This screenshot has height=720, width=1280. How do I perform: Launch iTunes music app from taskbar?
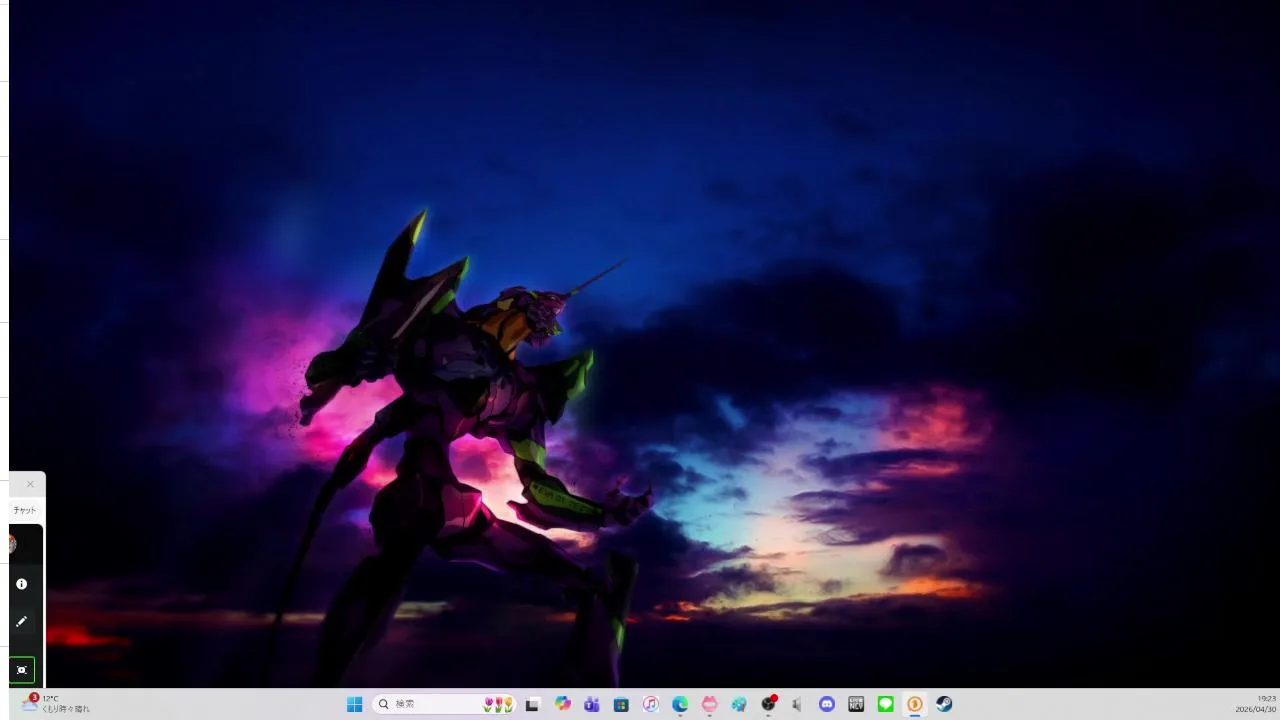[x=651, y=704]
